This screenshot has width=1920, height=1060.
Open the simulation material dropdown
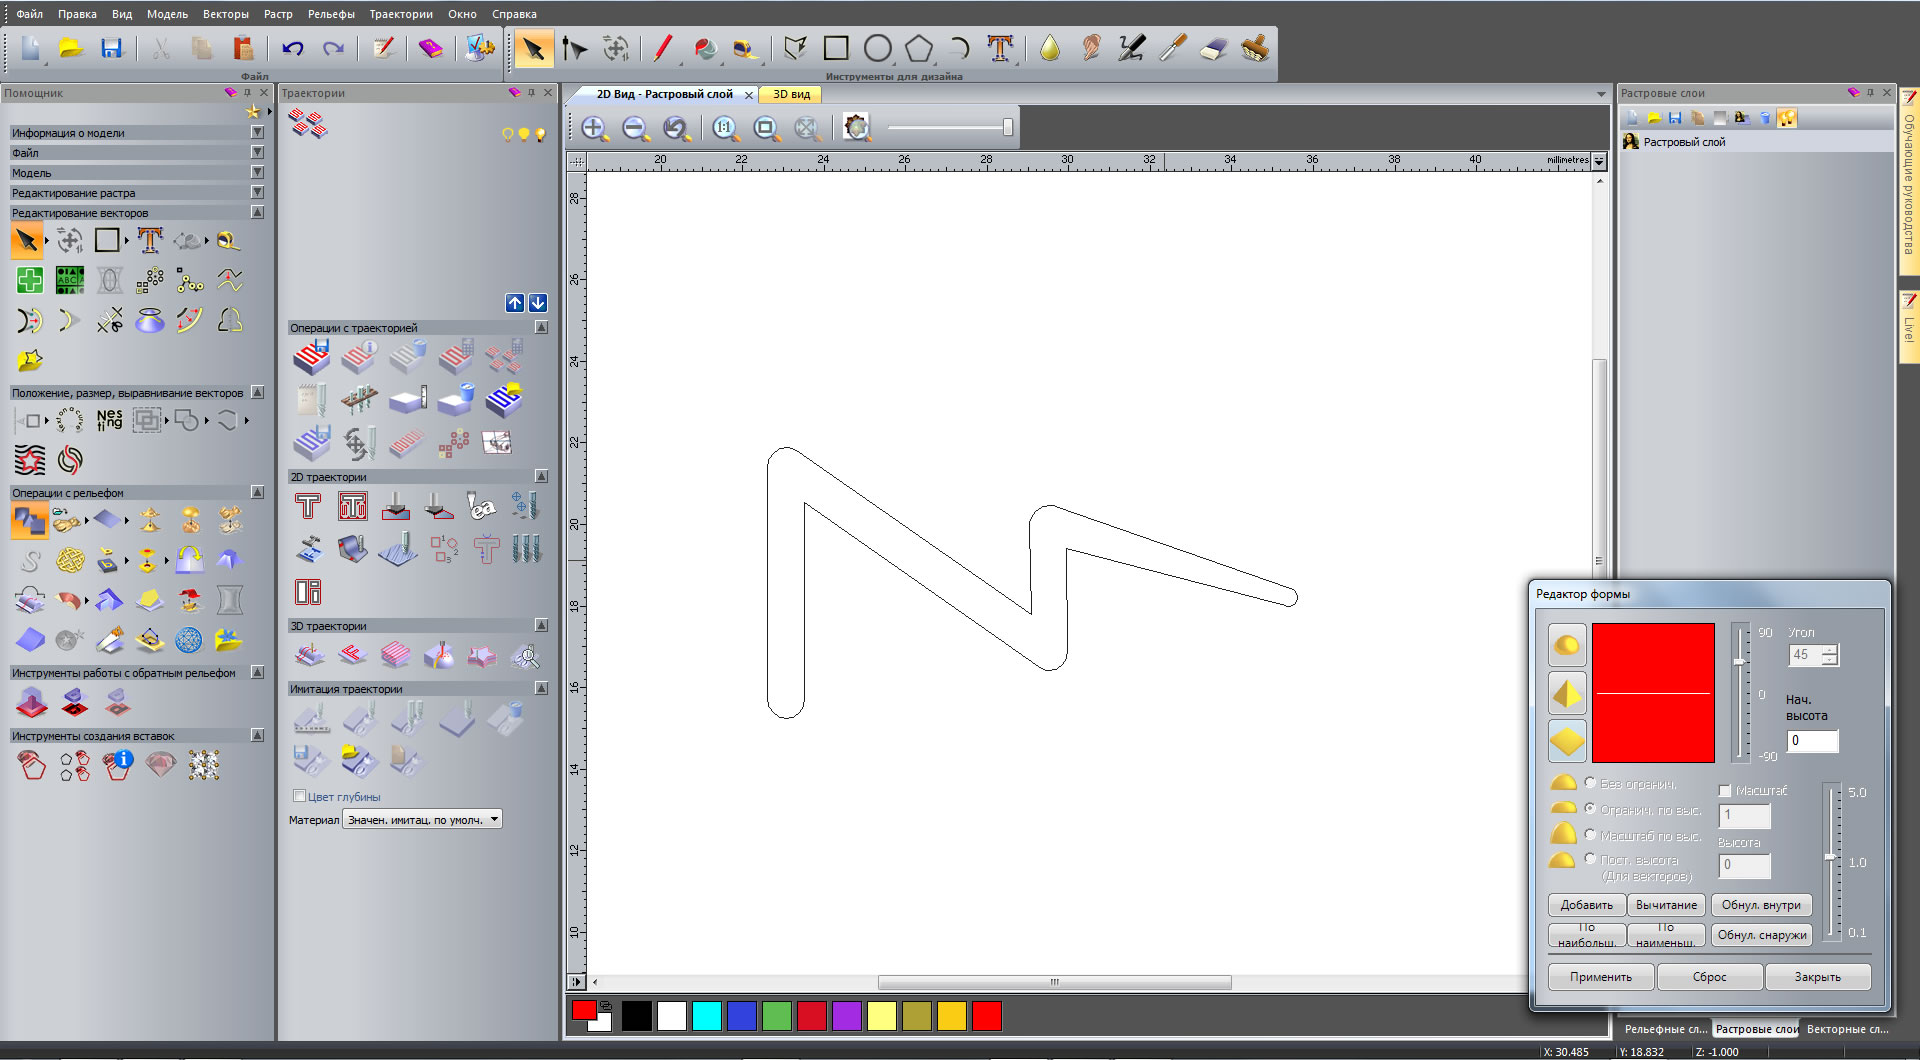tap(422, 820)
